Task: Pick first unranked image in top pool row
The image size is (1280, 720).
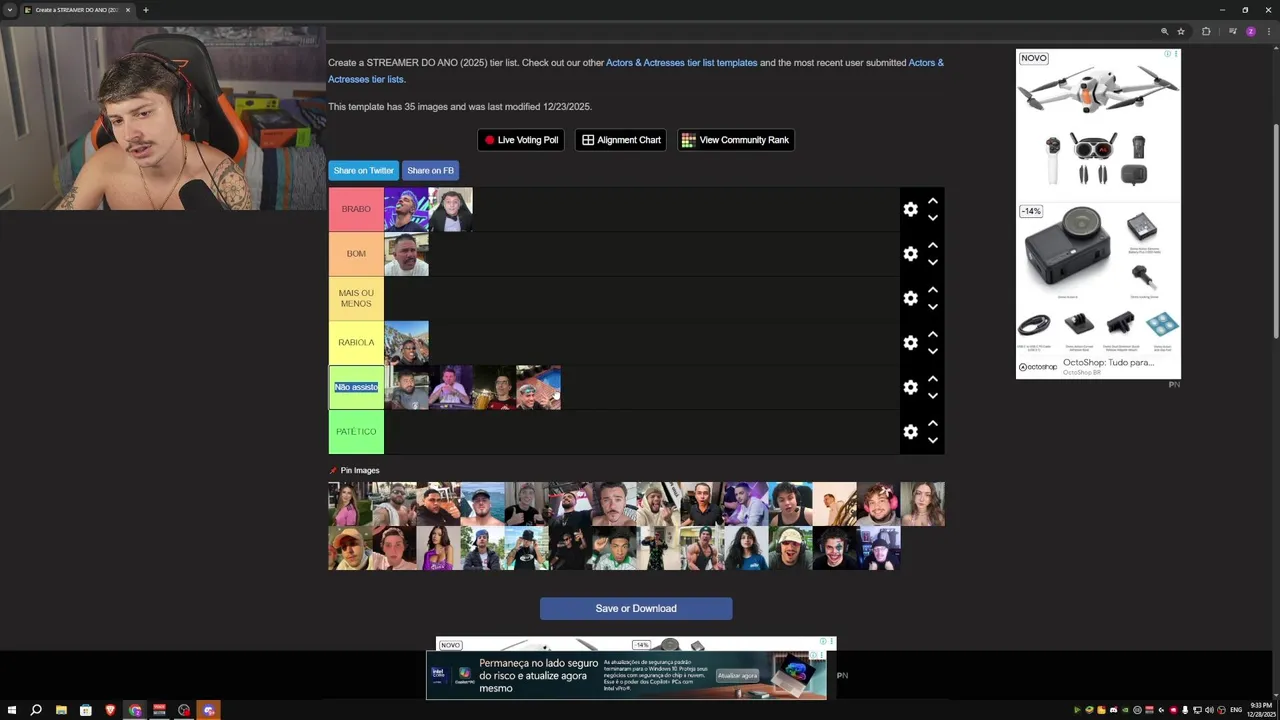Action: [350, 504]
